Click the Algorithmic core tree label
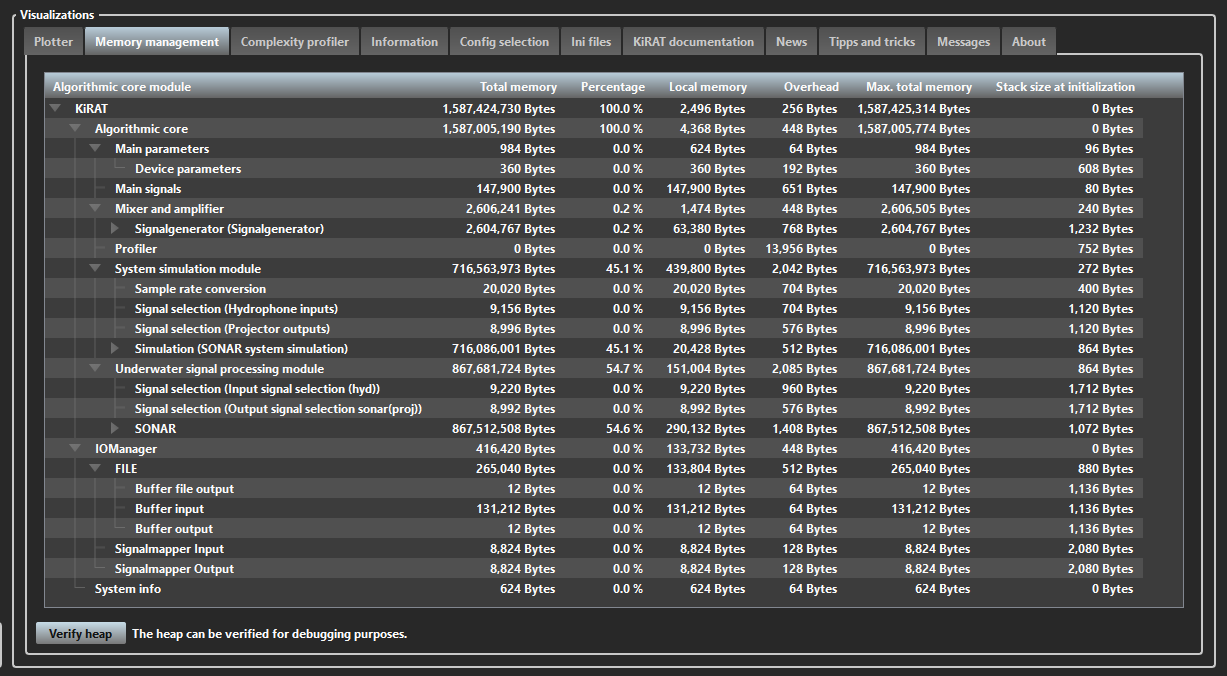The height and width of the screenshot is (676, 1227). [x=141, y=128]
